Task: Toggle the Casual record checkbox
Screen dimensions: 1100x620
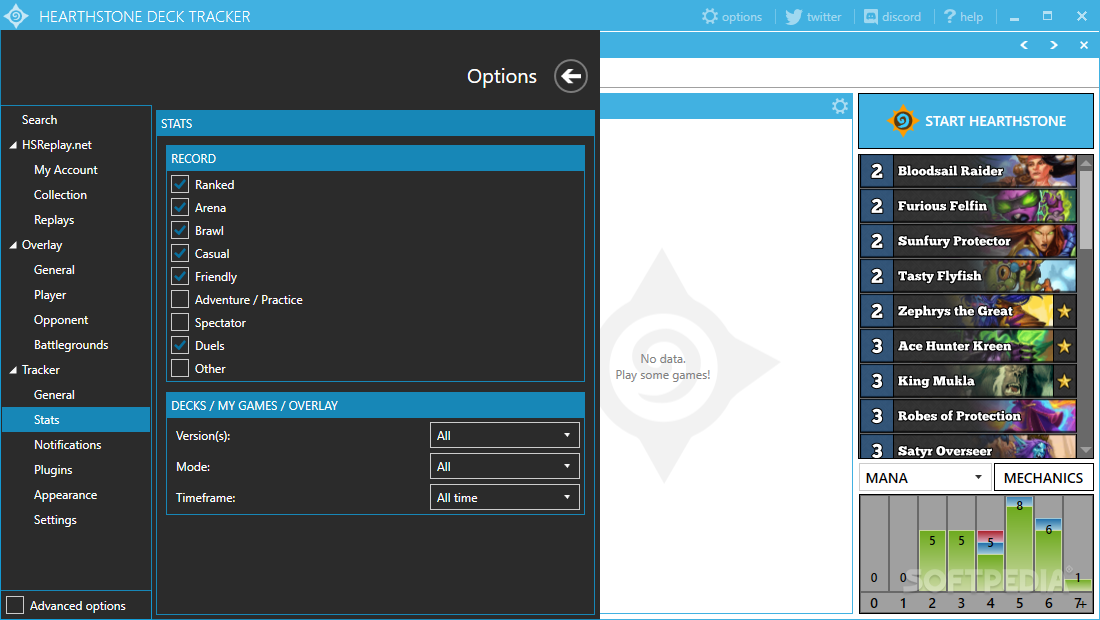Action: [x=180, y=253]
